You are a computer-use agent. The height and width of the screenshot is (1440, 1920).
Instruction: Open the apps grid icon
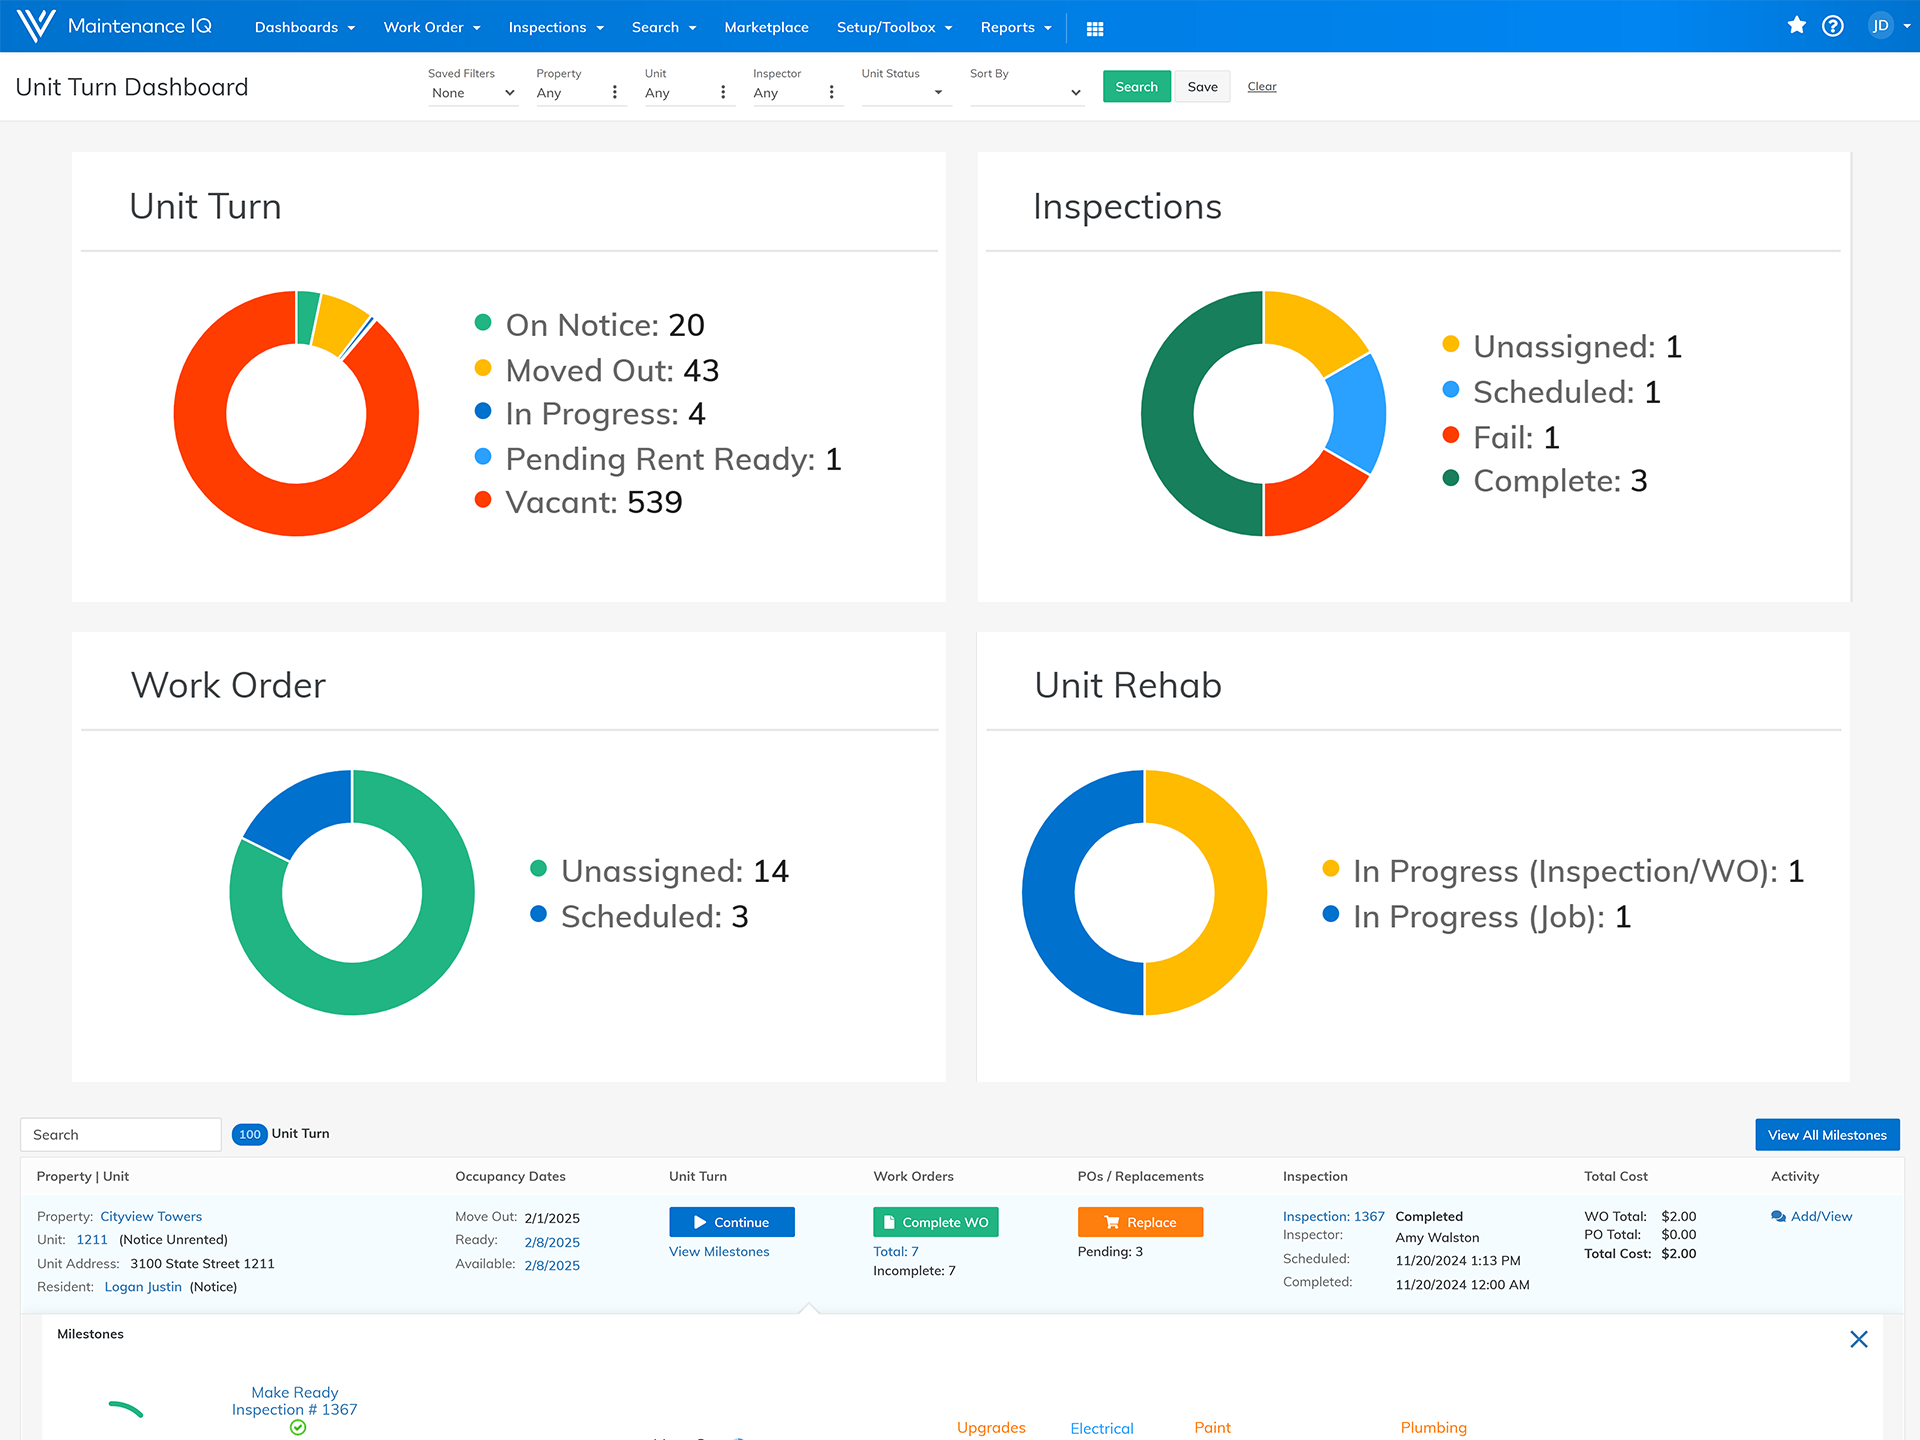click(x=1095, y=29)
